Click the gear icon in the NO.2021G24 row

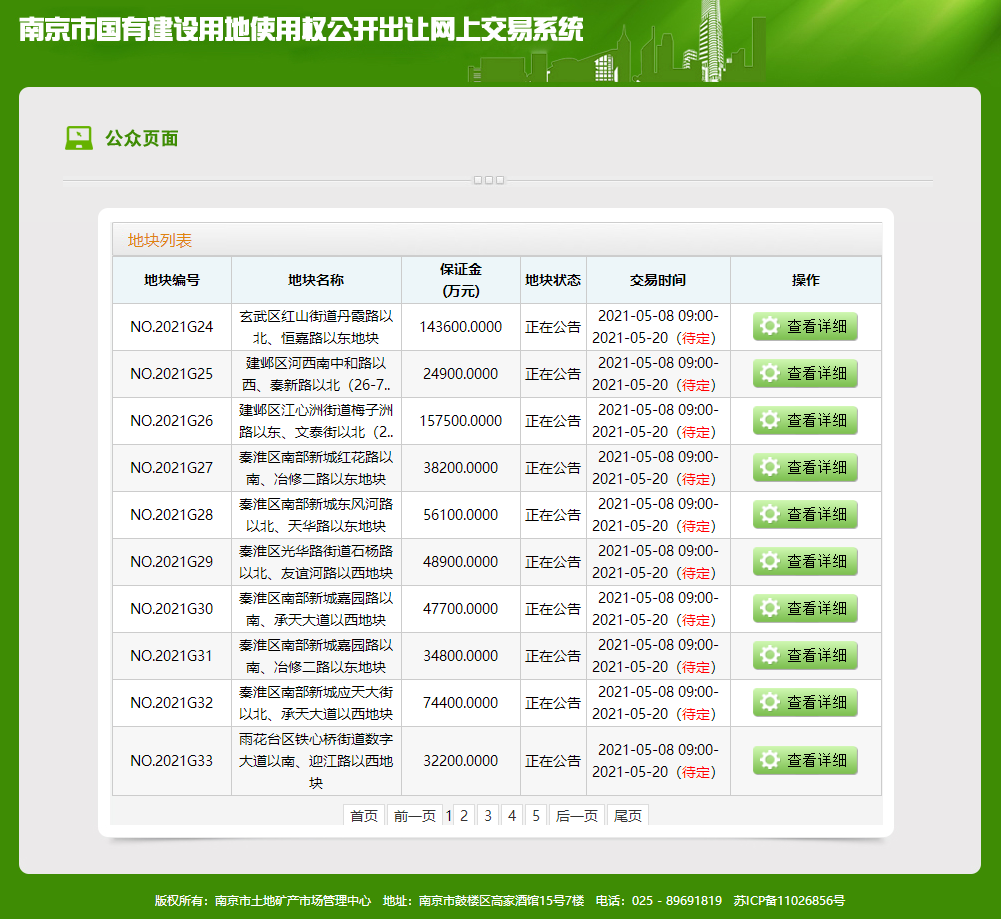pyautogui.click(x=769, y=327)
